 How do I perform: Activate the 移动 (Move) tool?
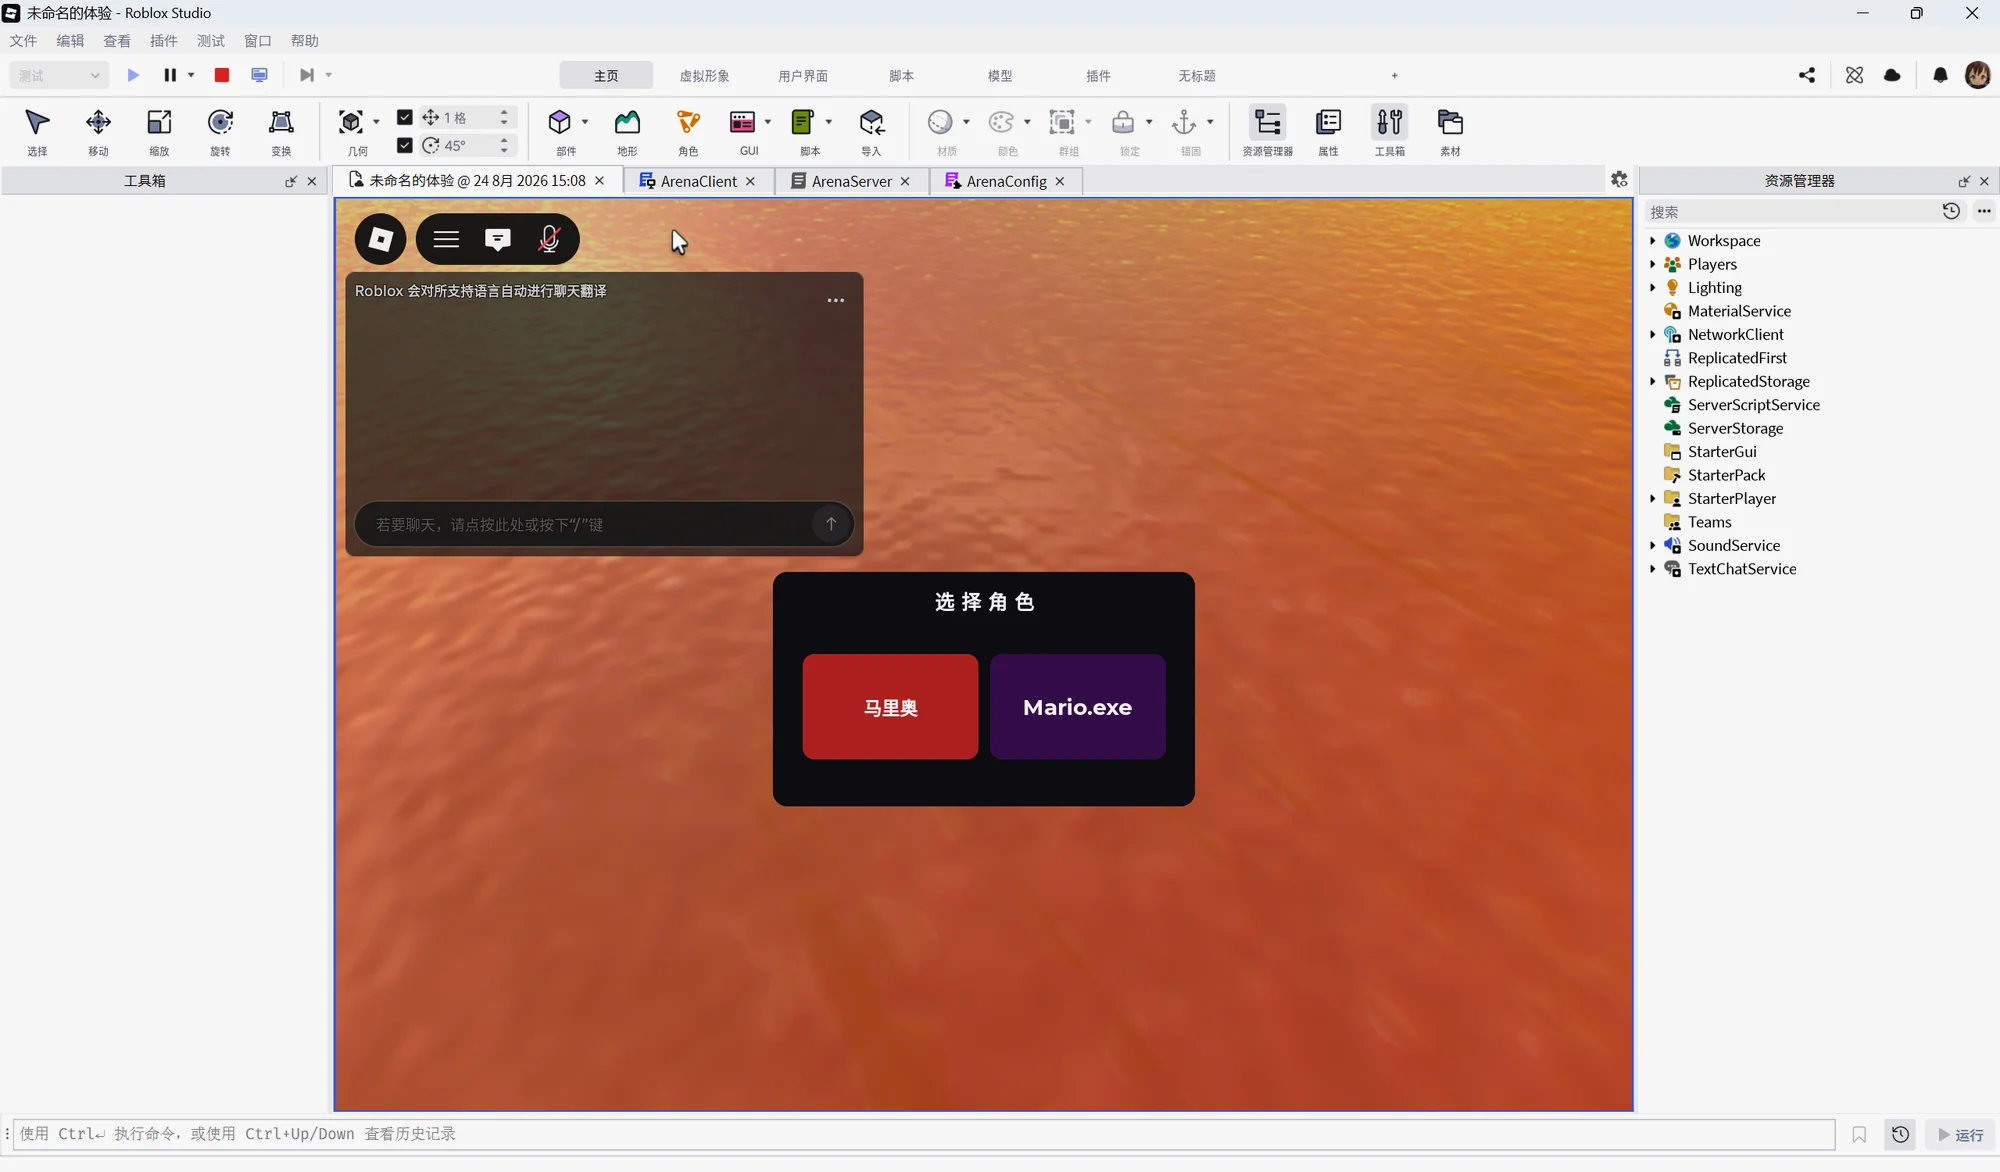click(x=98, y=131)
